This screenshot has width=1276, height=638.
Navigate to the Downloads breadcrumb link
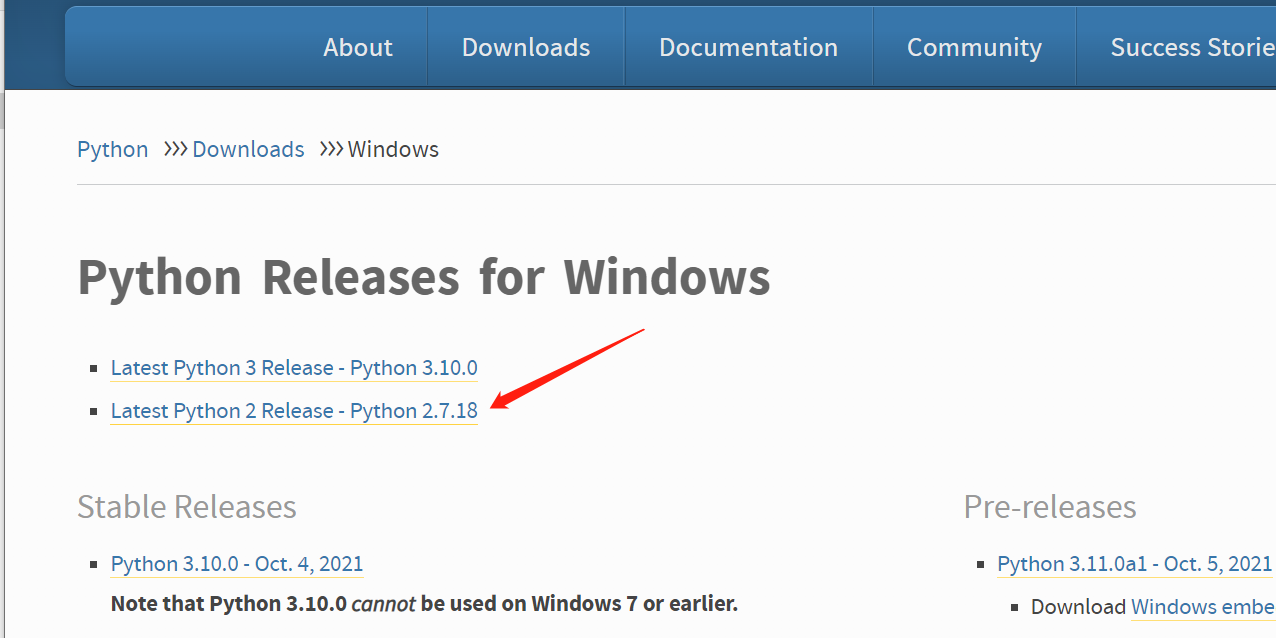tap(248, 150)
